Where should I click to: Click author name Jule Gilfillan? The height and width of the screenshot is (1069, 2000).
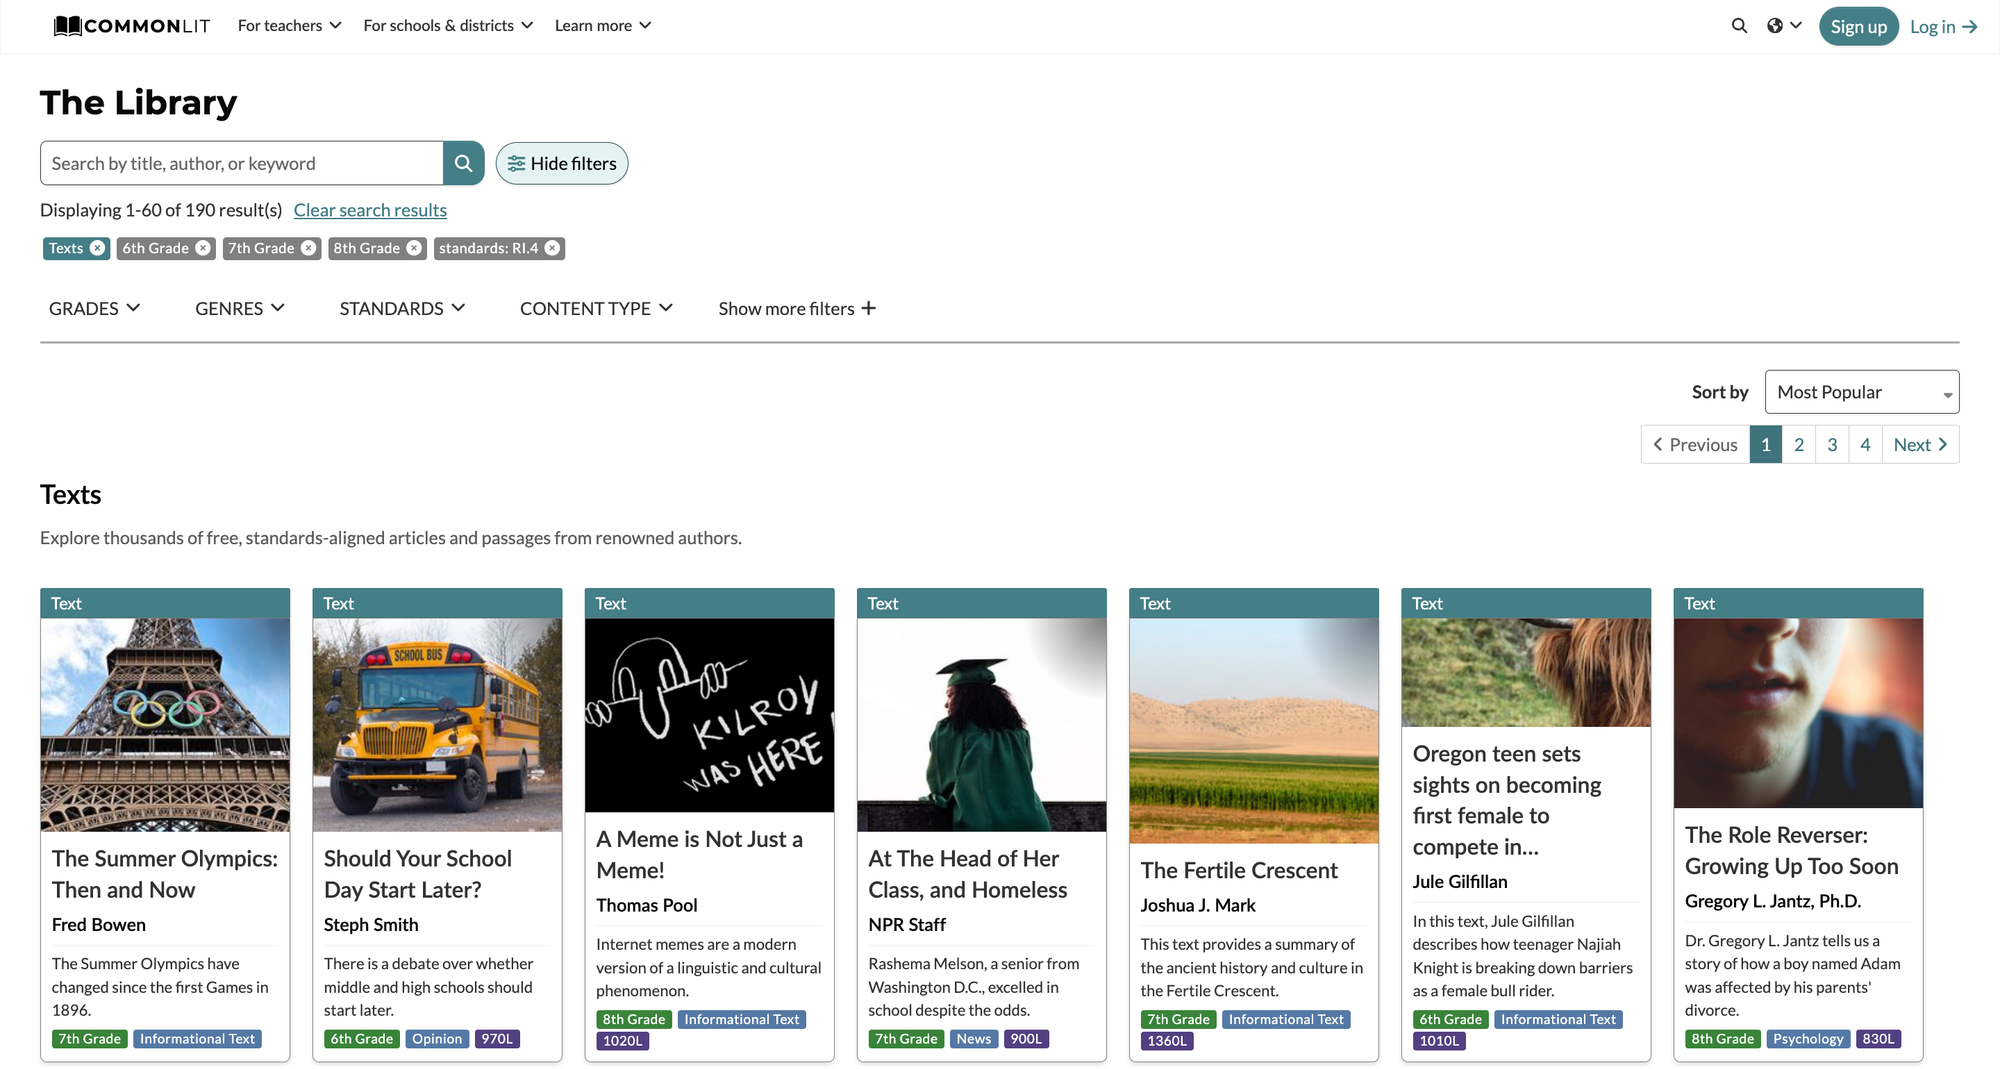(x=1460, y=882)
